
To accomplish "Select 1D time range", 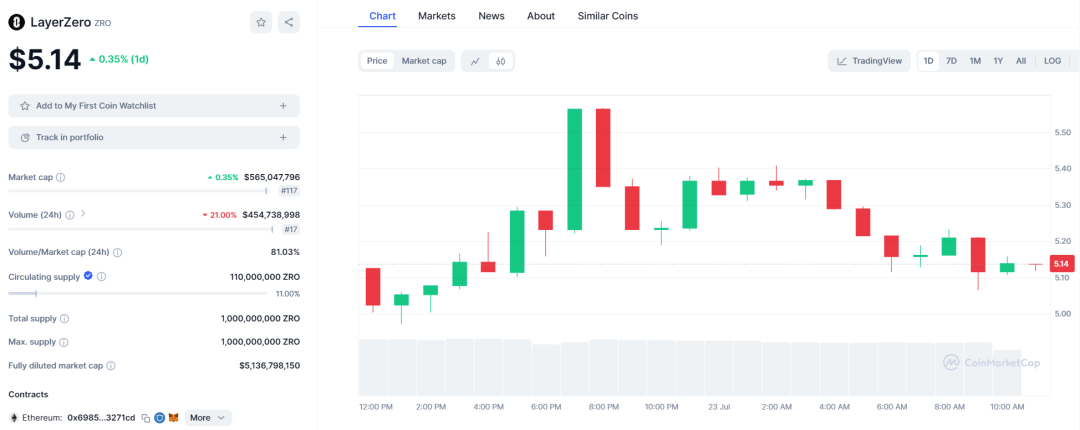I will click(928, 61).
